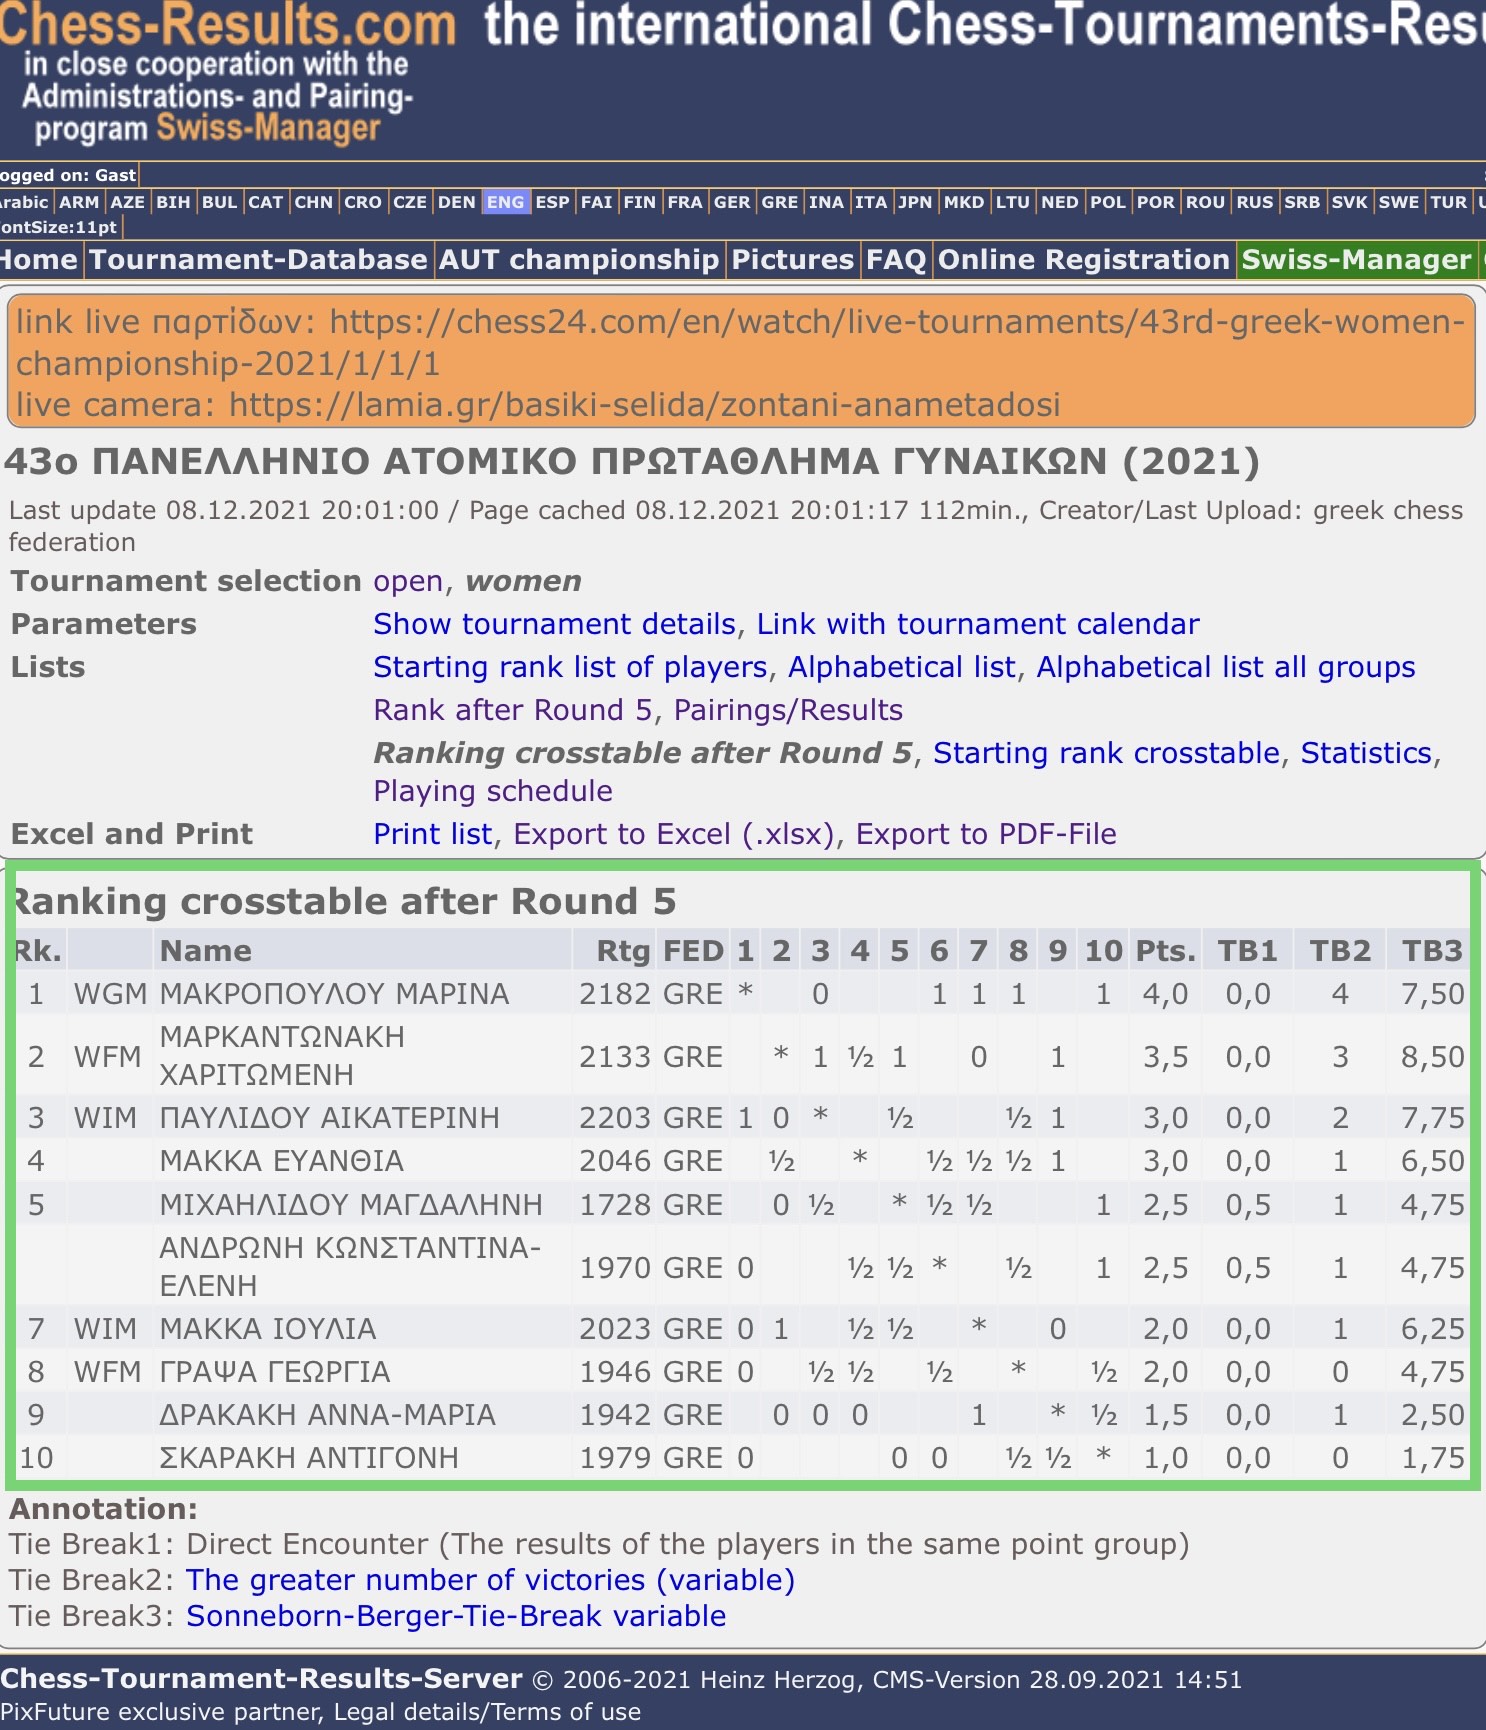Open Tournament-Database menu
Screen dimensions: 1486x1730
click(258, 260)
